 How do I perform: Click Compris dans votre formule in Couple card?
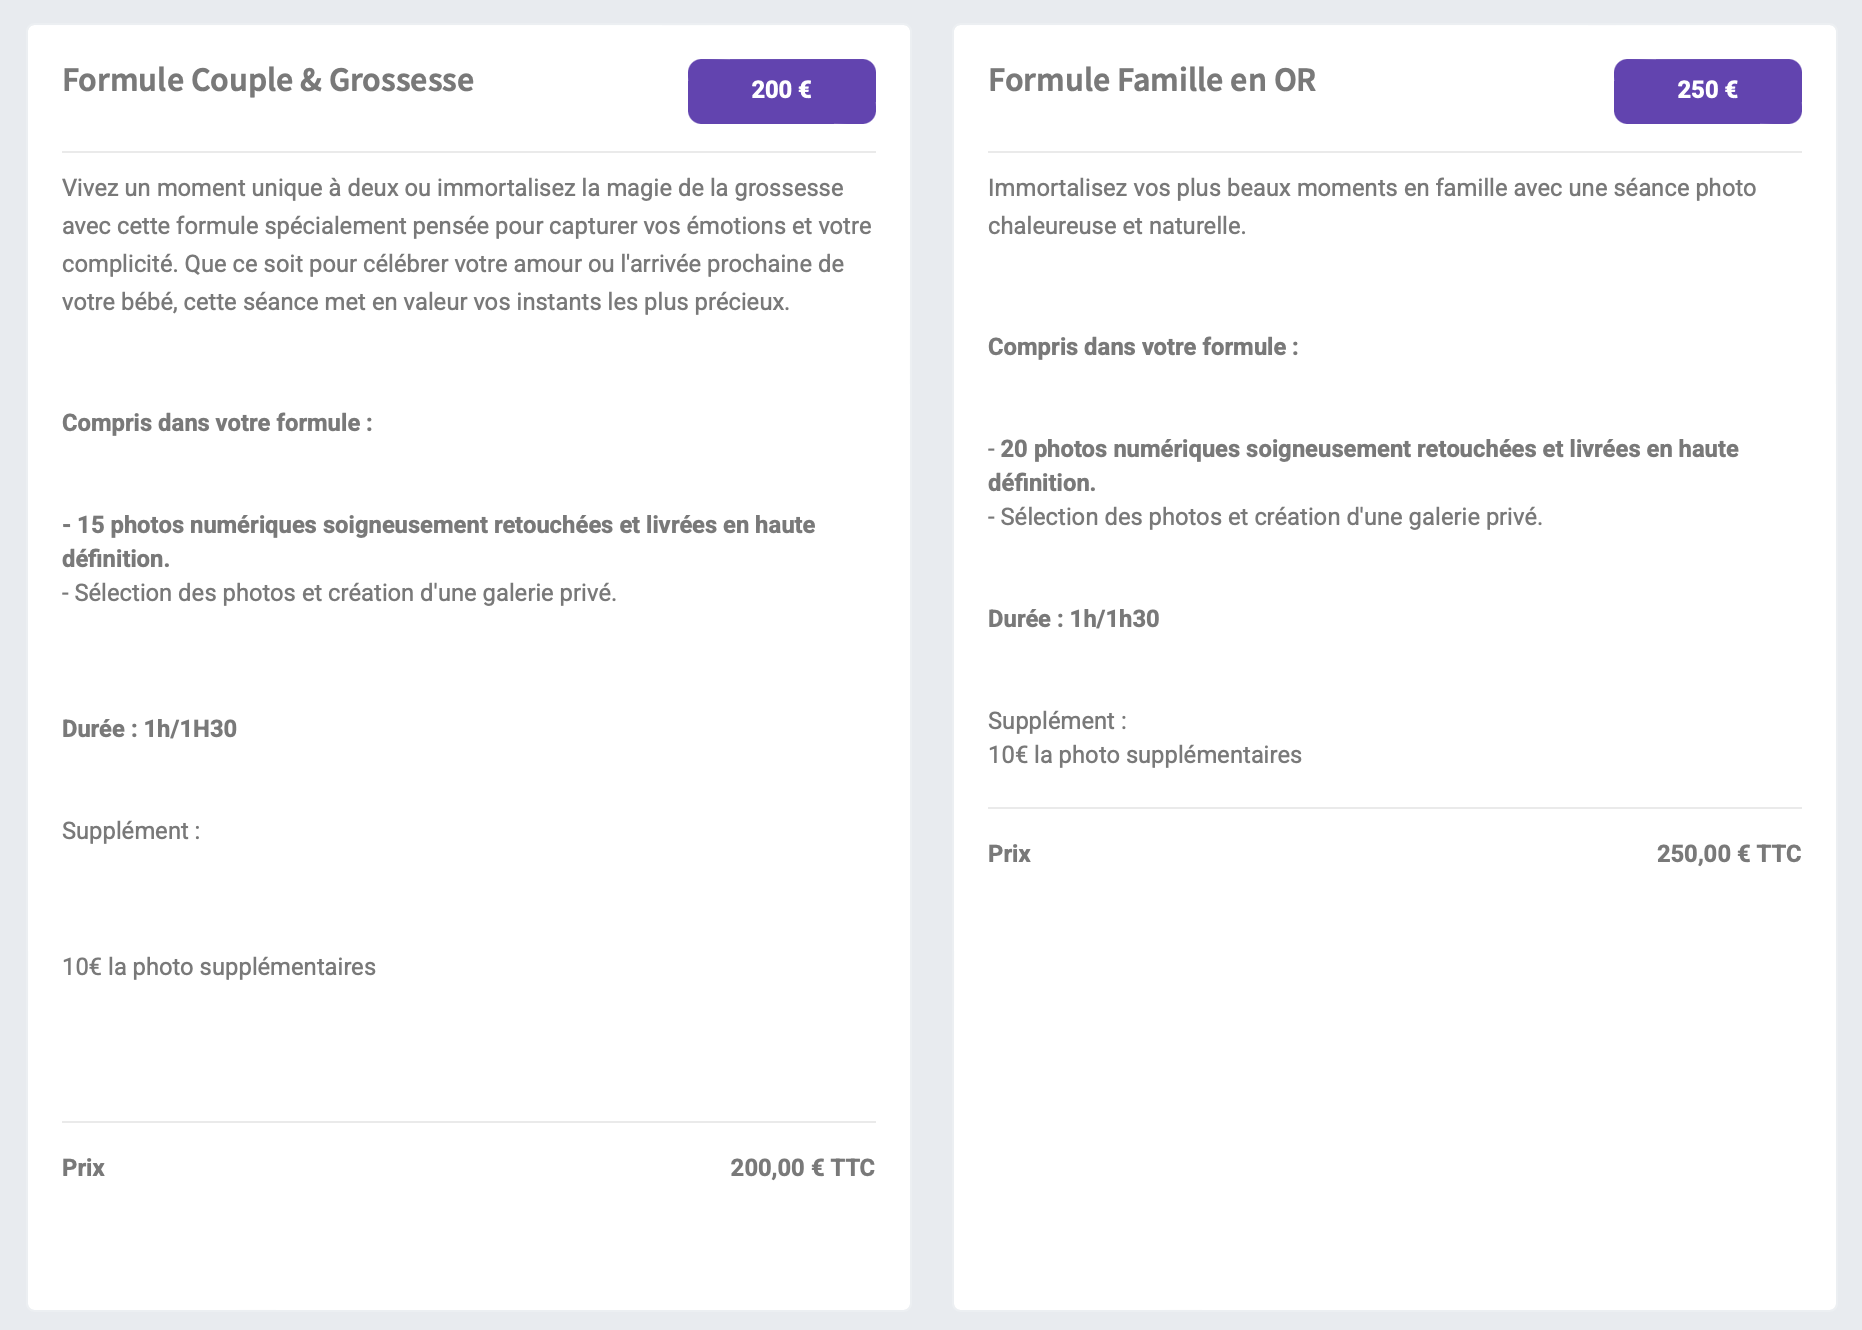pos(217,423)
